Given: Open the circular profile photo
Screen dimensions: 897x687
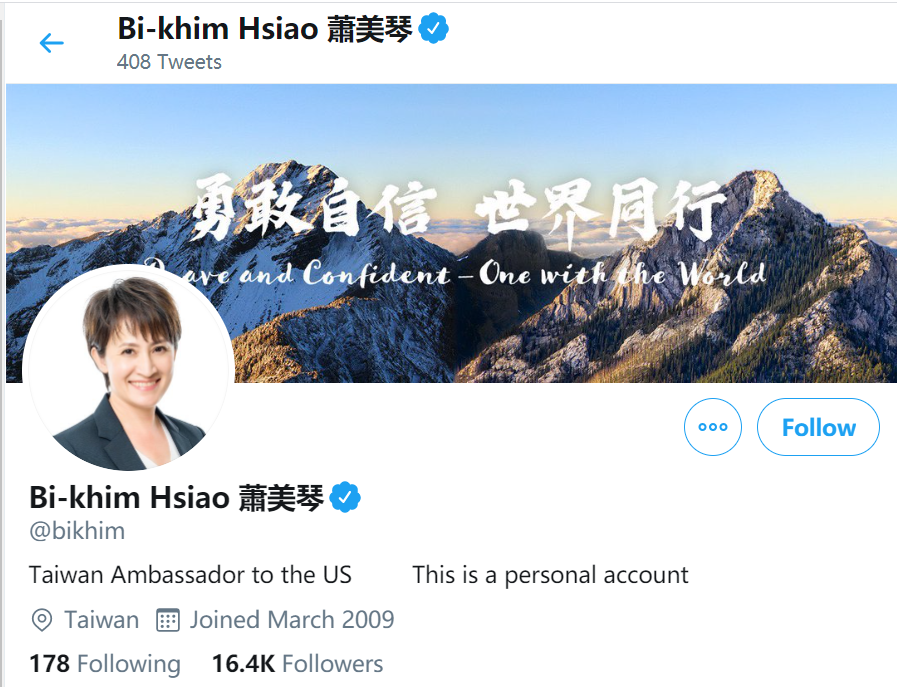Looking at the screenshot, I should point(129,369).
